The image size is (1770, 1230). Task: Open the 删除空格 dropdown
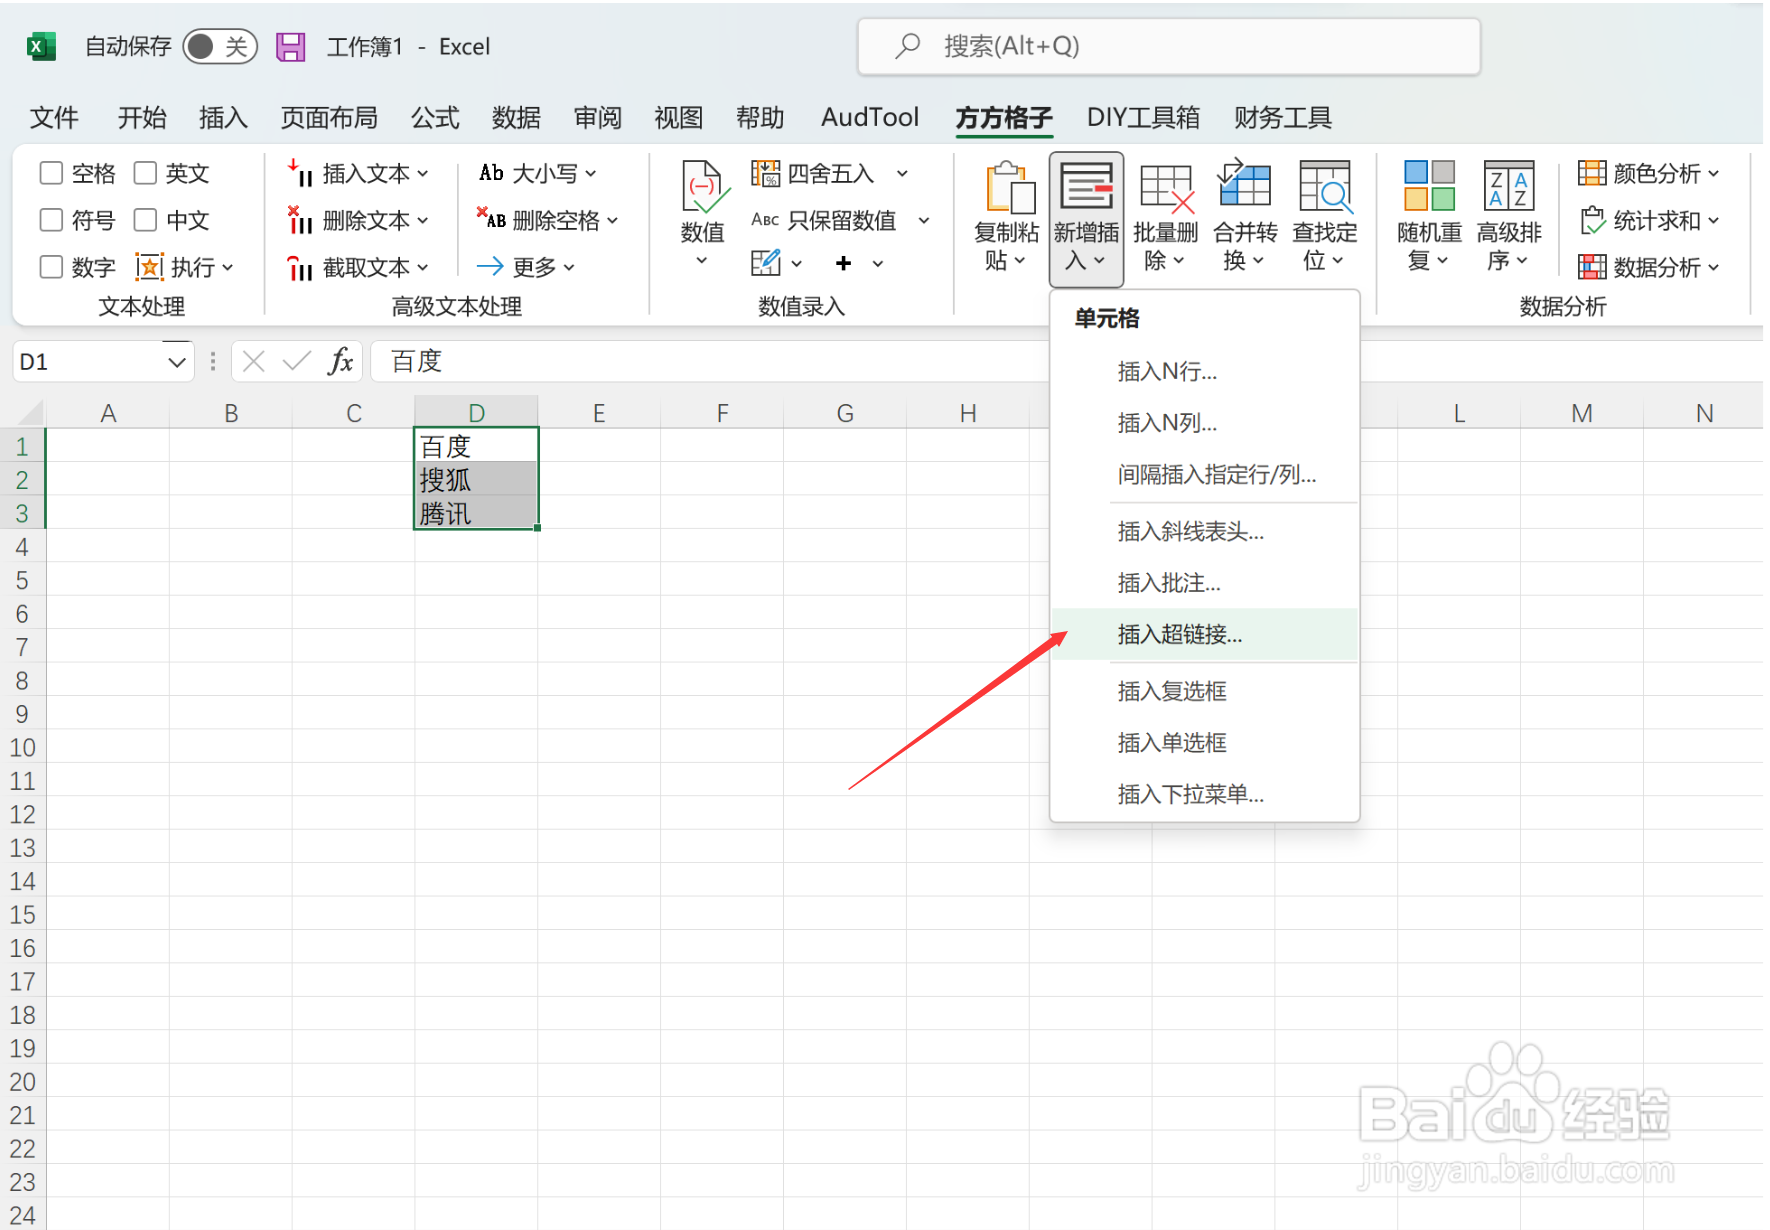[548, 220]
